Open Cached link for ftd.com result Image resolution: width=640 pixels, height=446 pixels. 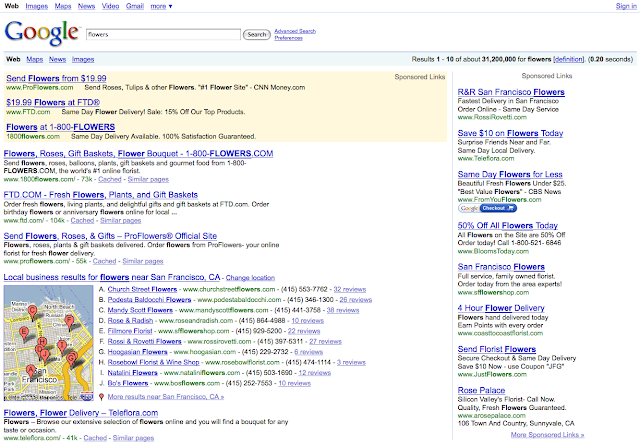[82, 220]
